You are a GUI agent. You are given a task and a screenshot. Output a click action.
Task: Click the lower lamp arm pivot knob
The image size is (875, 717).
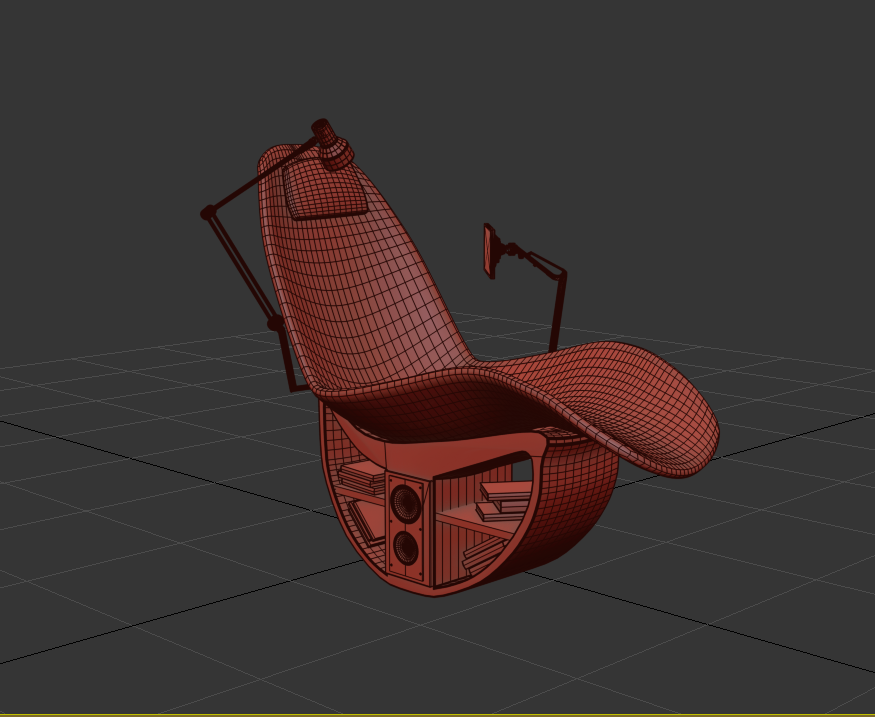click(x=274, y=324)
